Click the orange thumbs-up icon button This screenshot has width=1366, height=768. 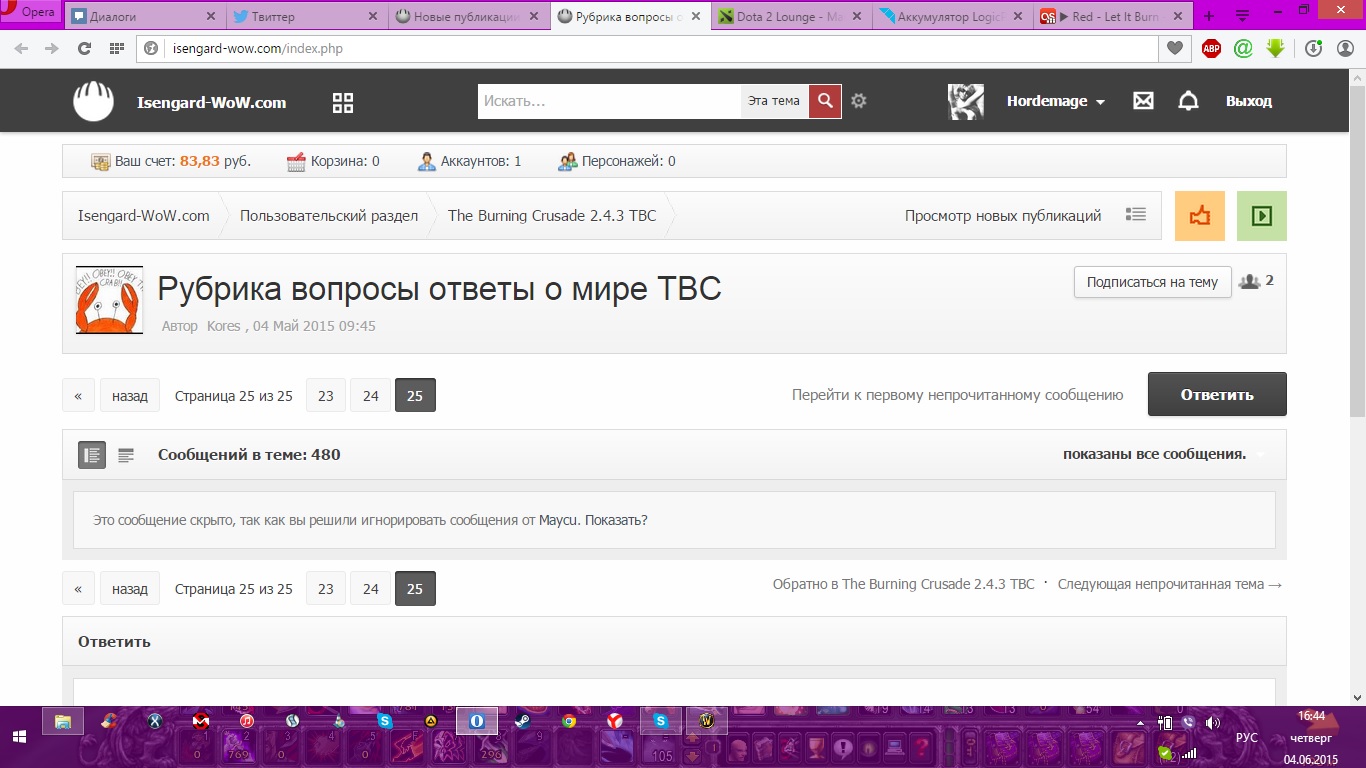coord(1200,216)
